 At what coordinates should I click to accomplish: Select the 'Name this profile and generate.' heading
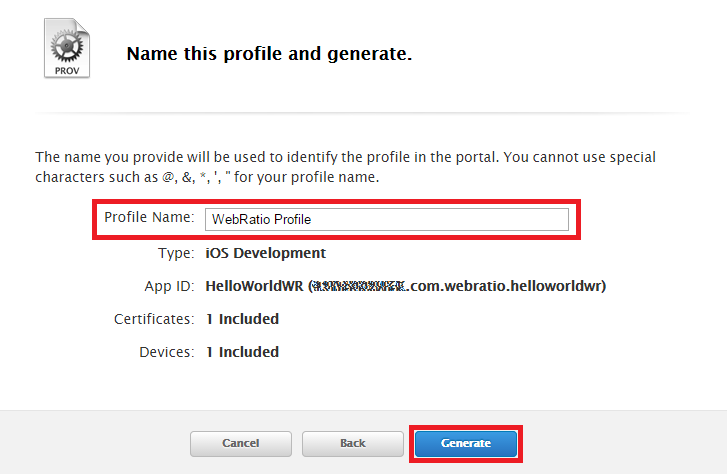tap(269, 54)
